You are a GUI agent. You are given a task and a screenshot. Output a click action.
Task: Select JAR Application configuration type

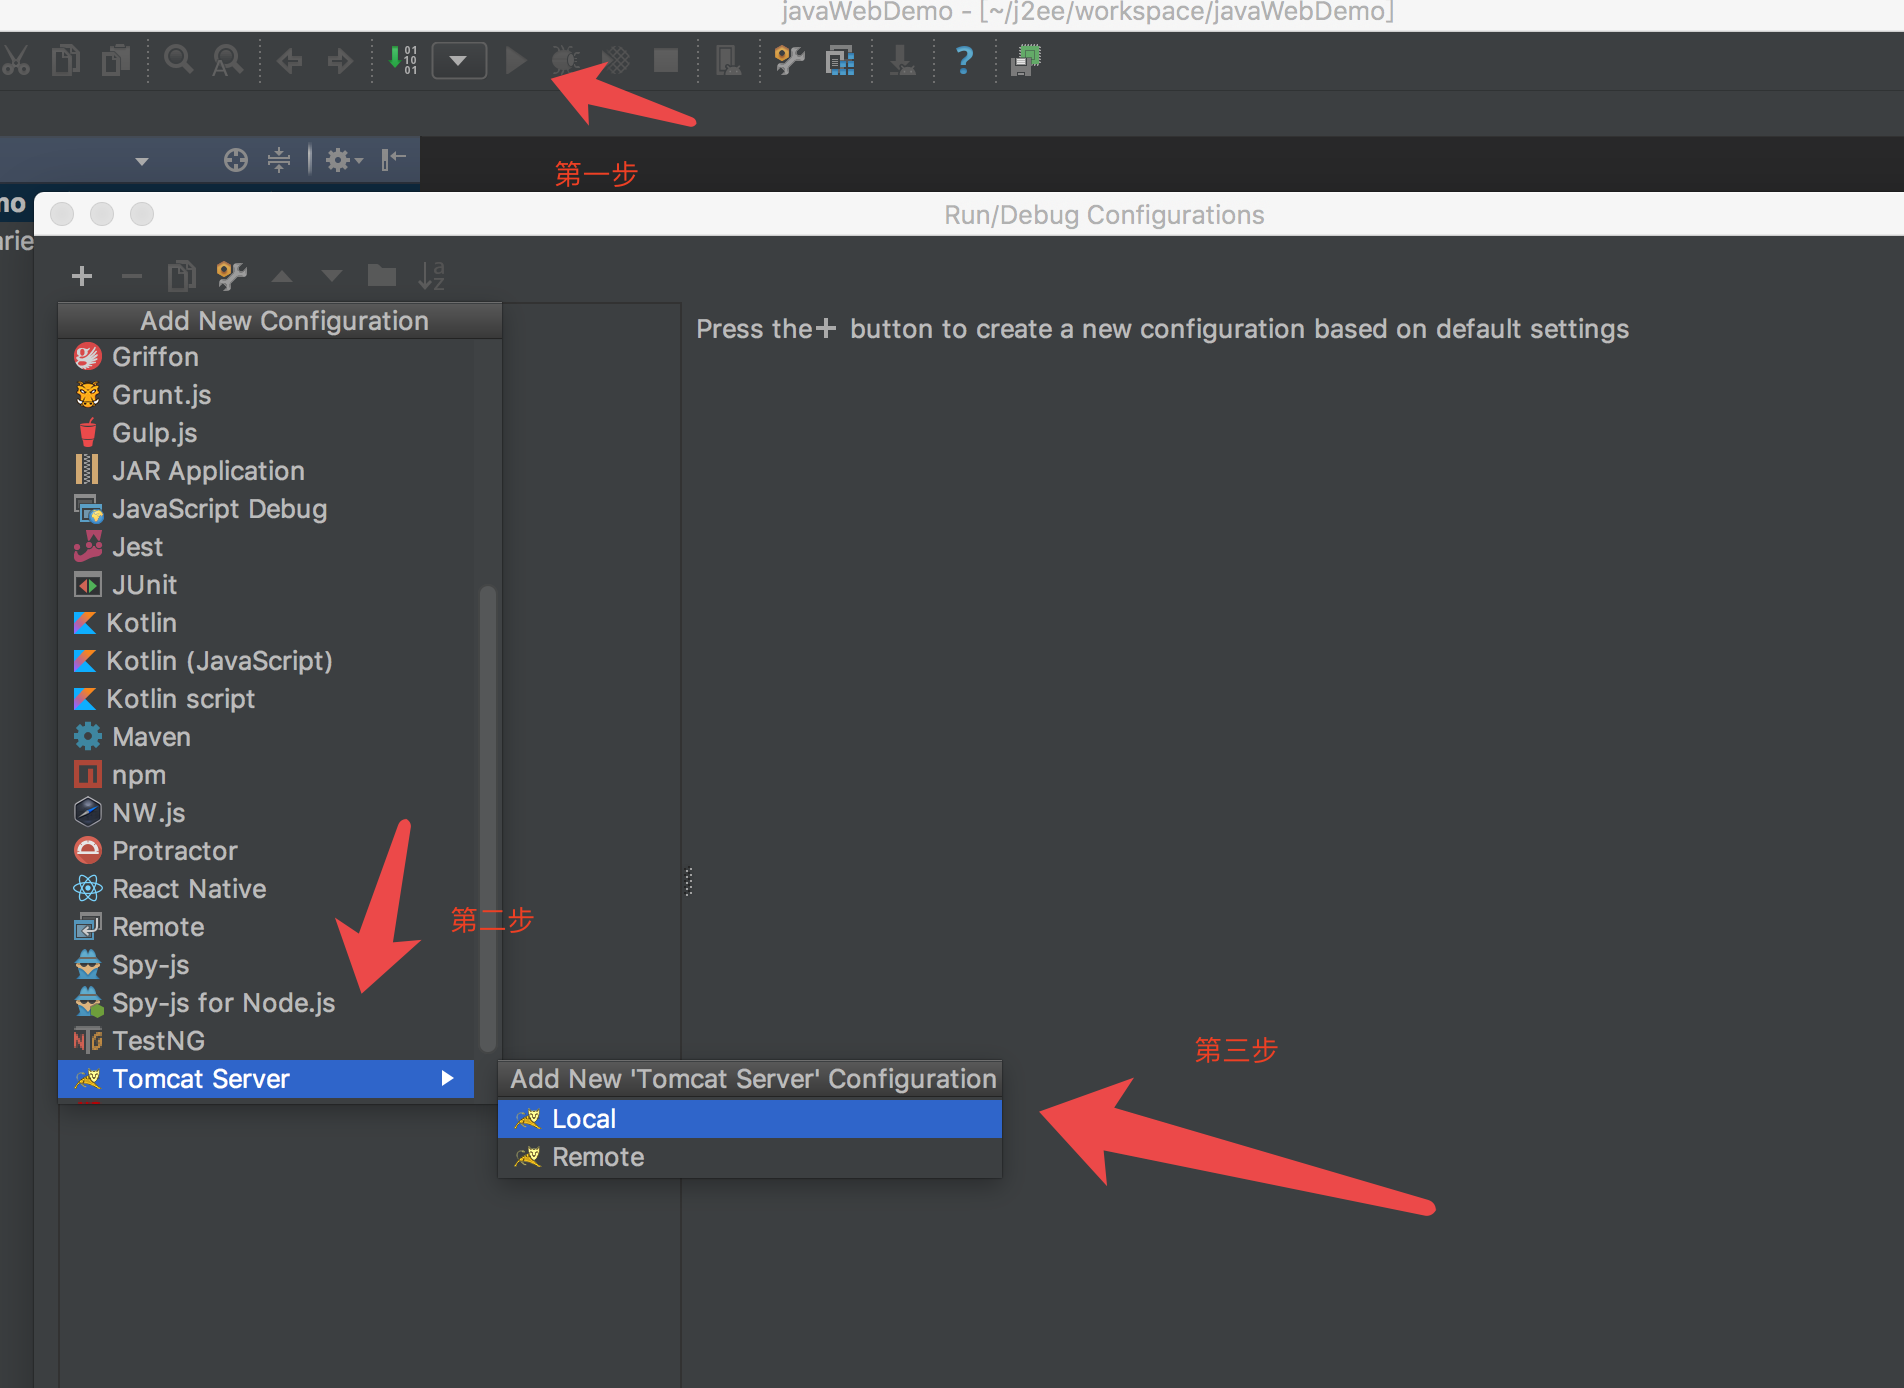pos(266,471)
